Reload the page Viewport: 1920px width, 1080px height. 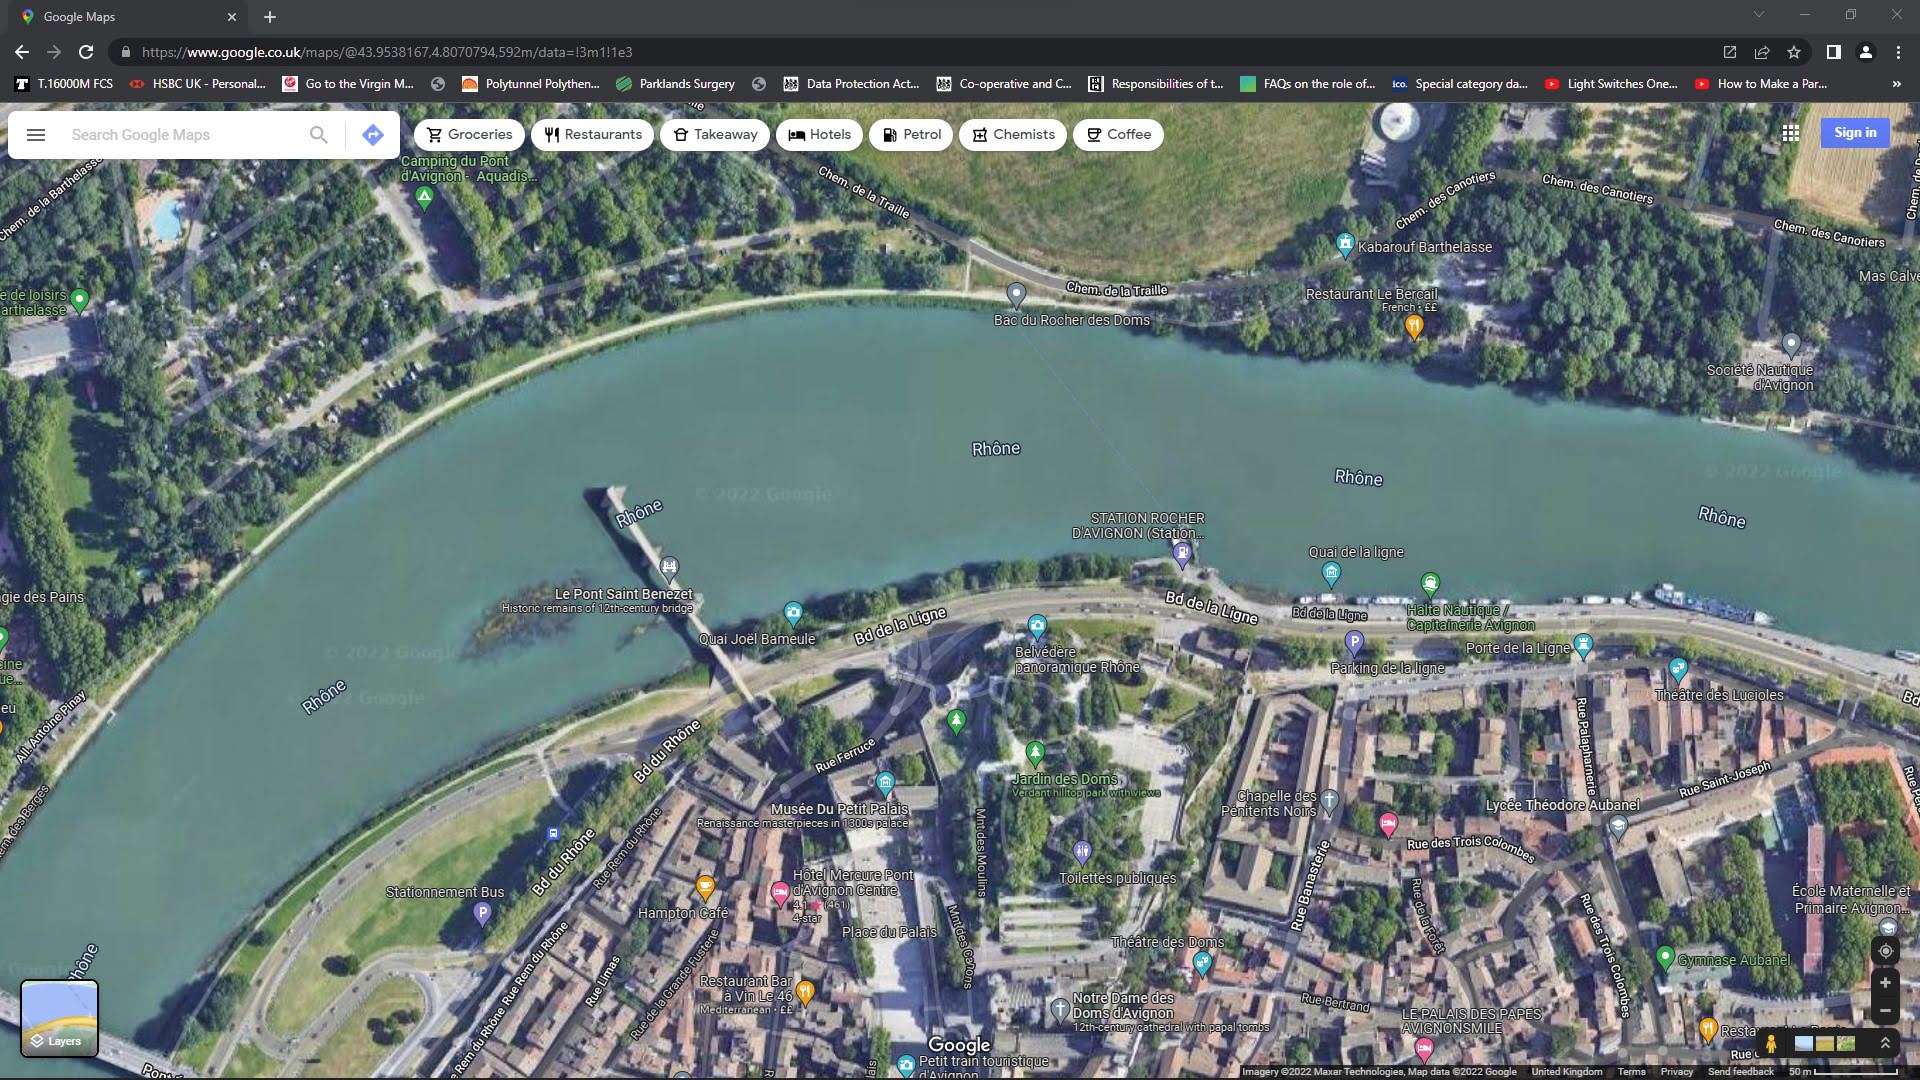(x=86, y=52)
